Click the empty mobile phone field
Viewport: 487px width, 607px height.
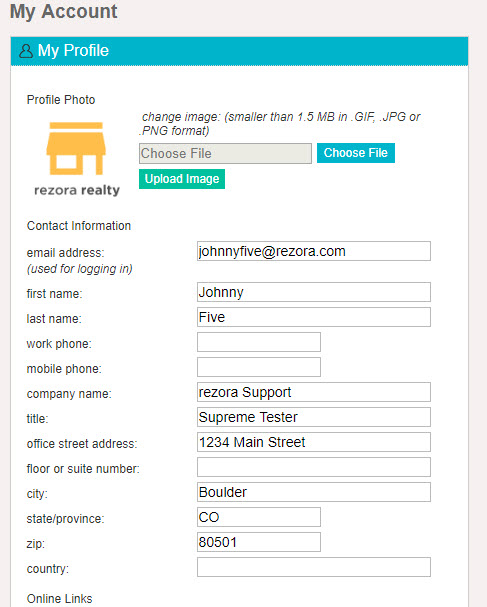[x=259, y=367]
